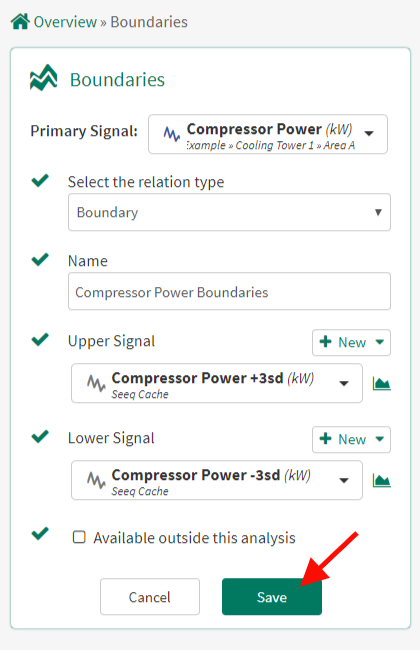
Task: Click the Boundaries breadcrumb item
Action: (149, 22)
